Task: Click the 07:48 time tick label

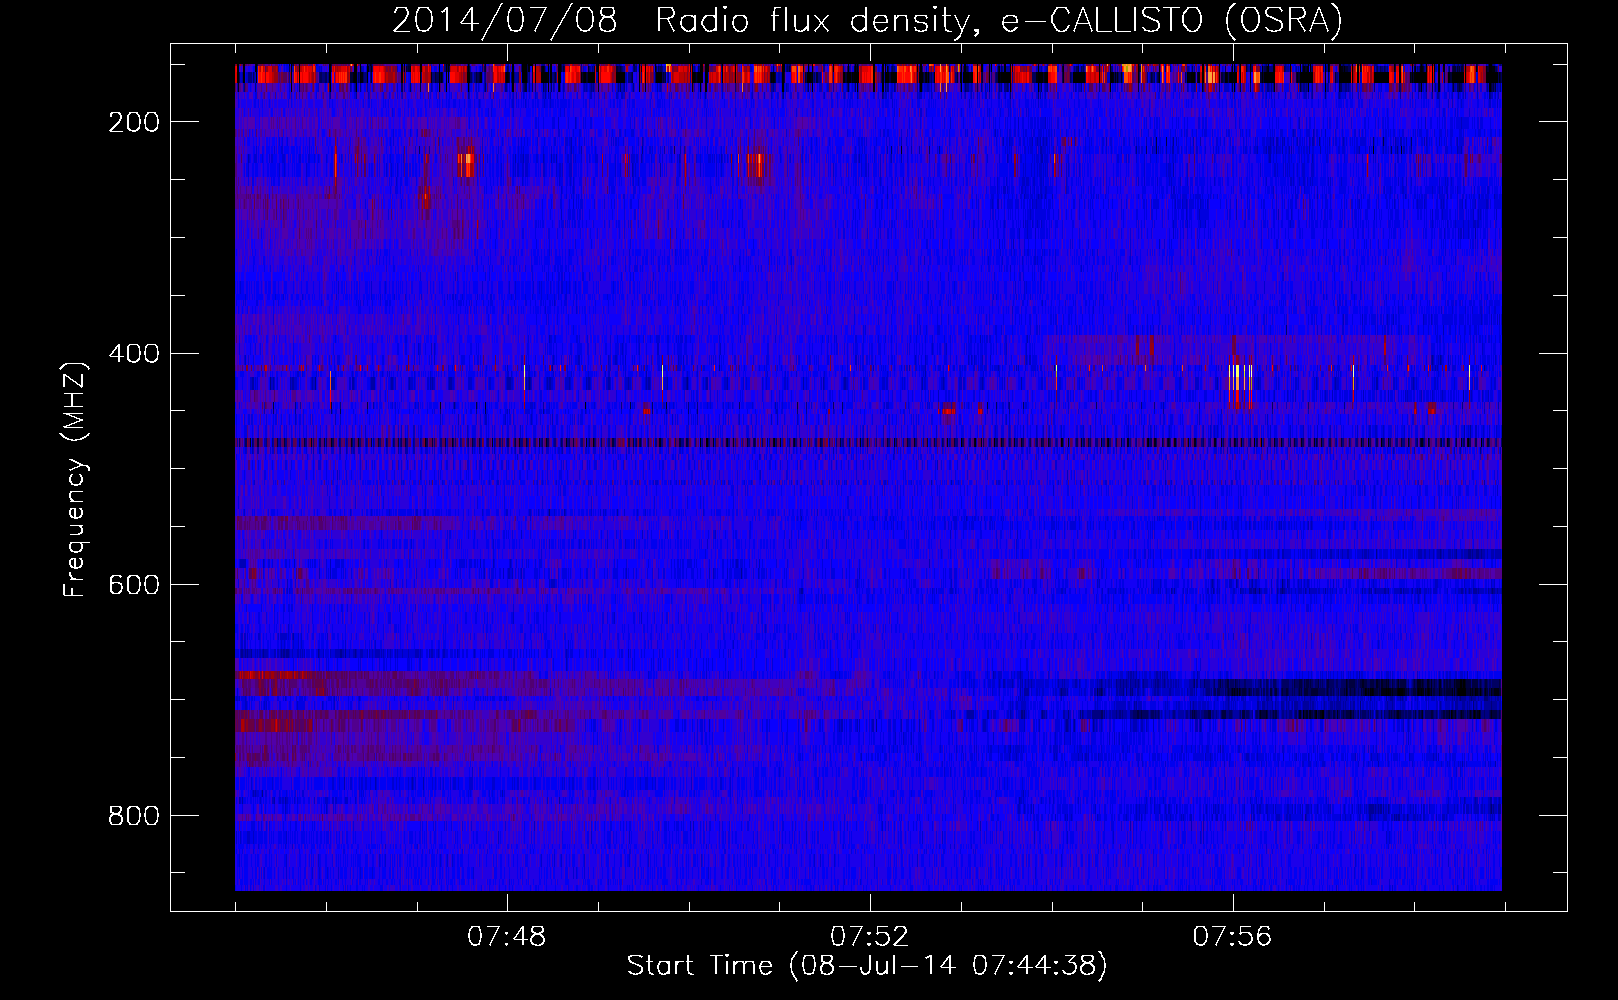Action: [507, 937]
